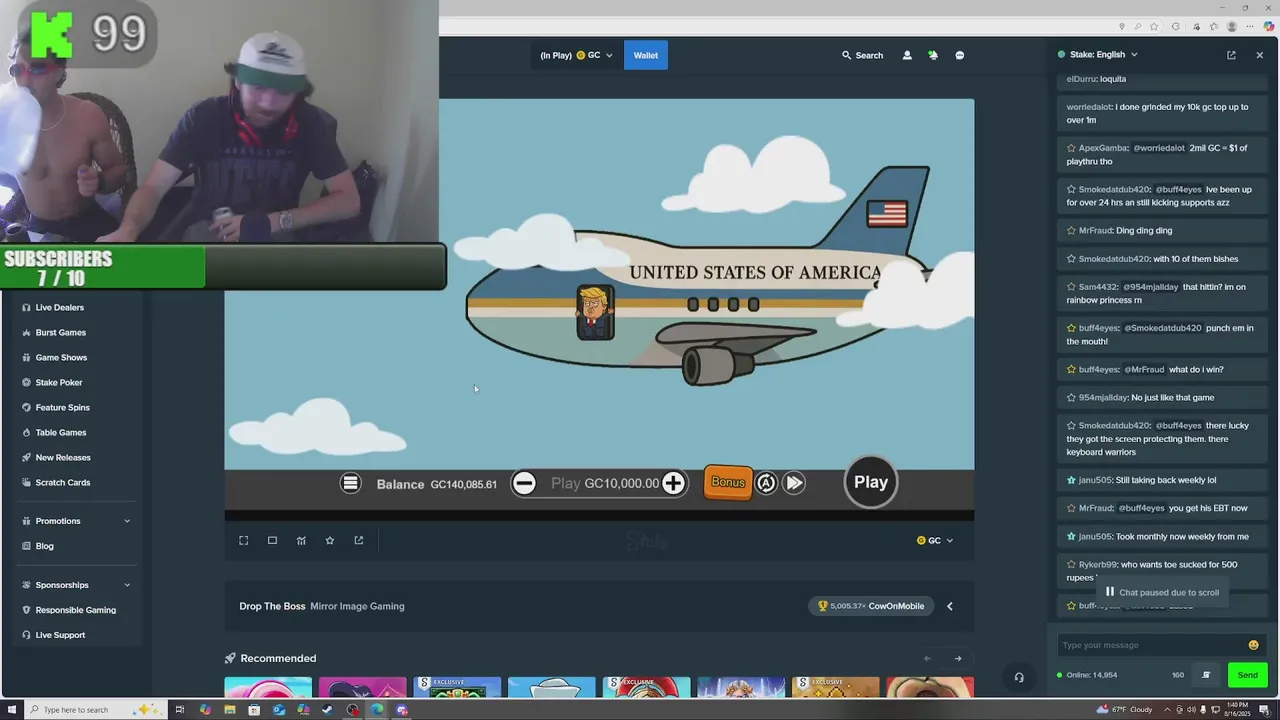Open the (In Play) GC balance dropdown
The width and height of the screenshot is (1280, 720).
pyautogui.click(x=576, y=55)
